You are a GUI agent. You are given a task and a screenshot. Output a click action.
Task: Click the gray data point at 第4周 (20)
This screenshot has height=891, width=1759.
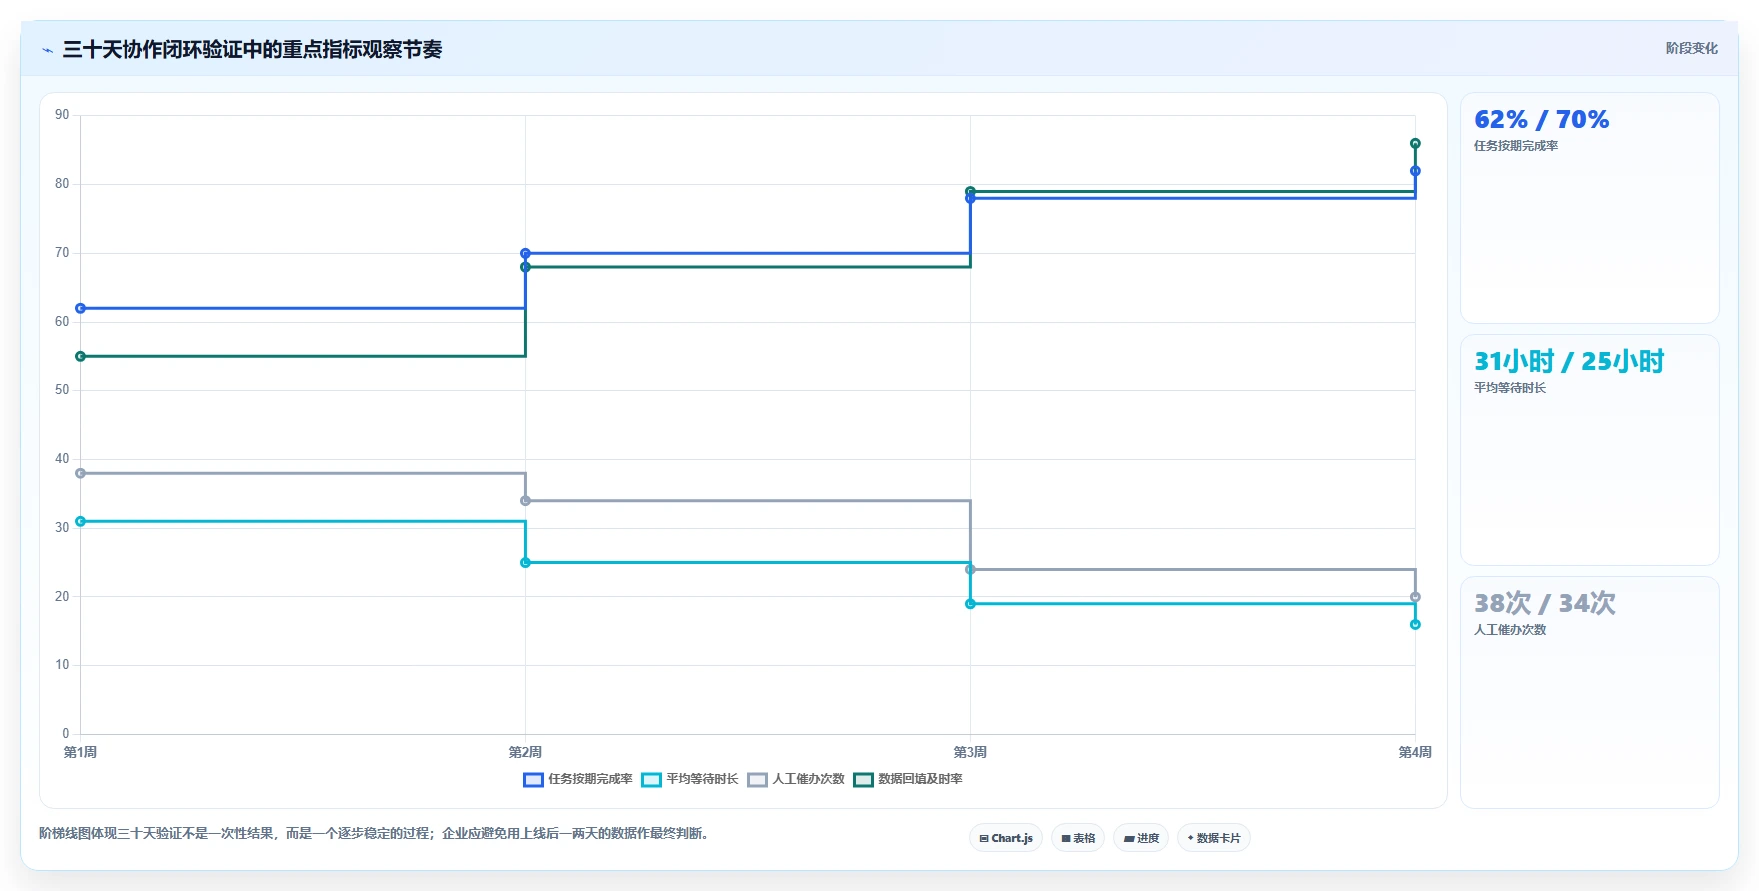click(x=1415, y=597)
